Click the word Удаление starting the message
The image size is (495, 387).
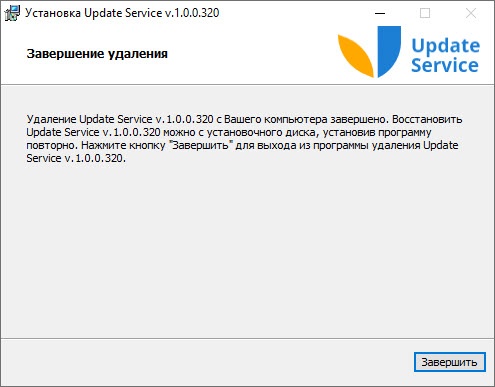pyautogui.click(x=51, y=119)
